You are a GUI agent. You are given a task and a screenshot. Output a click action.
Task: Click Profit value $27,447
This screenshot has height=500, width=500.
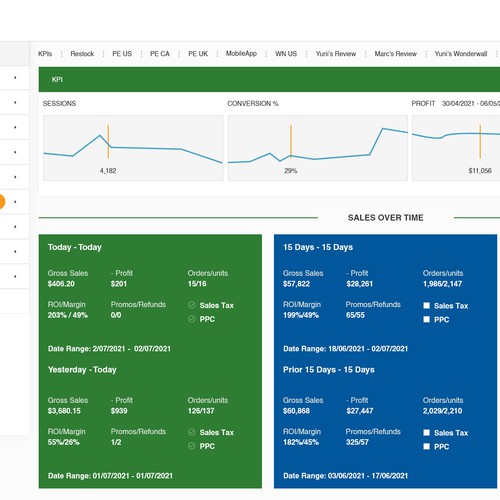coord(360,411)
